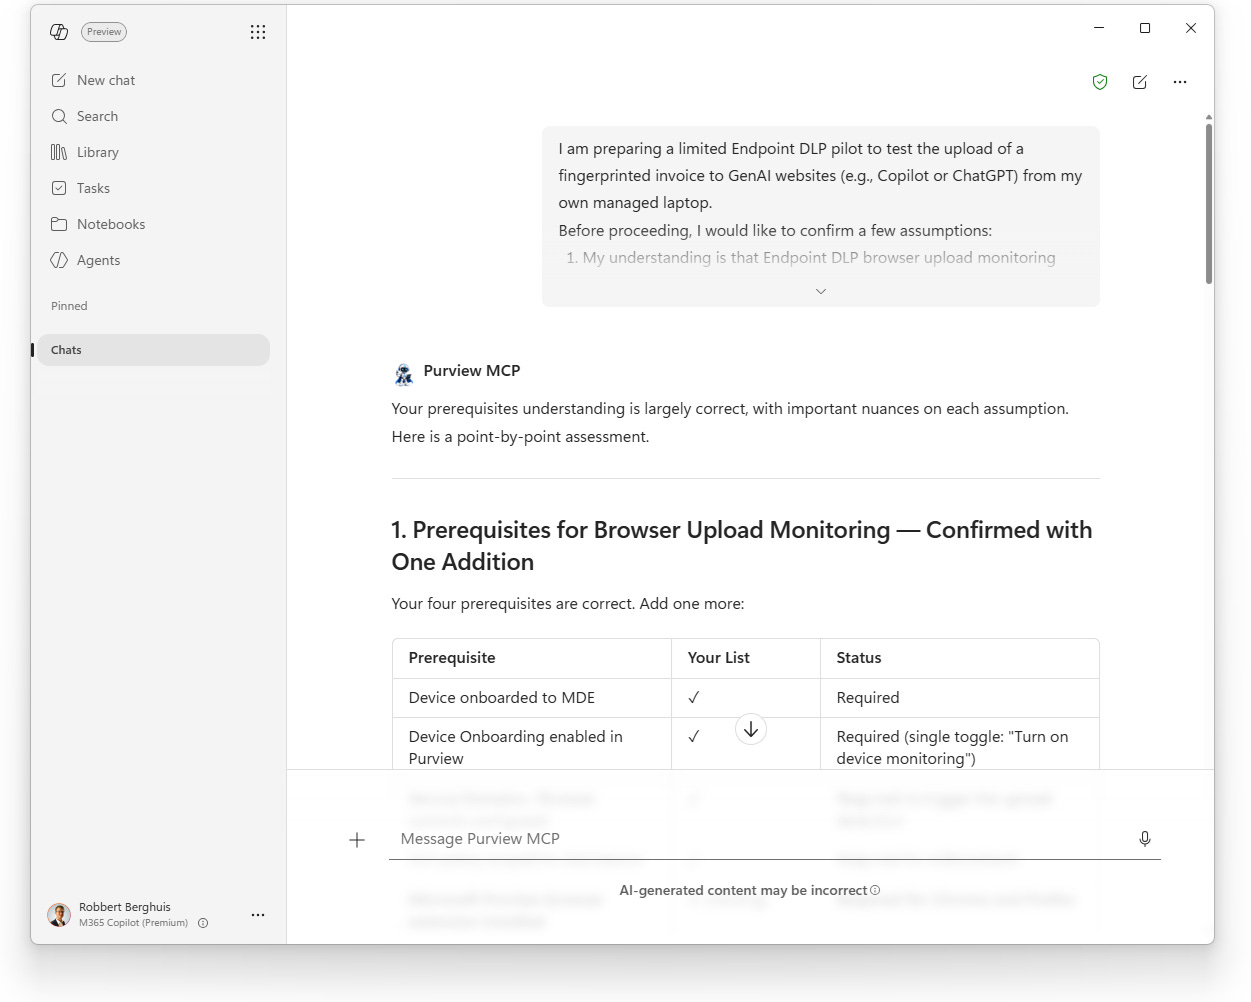
Task: Click the Purview MCP agent avatar icon
Action: click(x=404, y=374)
